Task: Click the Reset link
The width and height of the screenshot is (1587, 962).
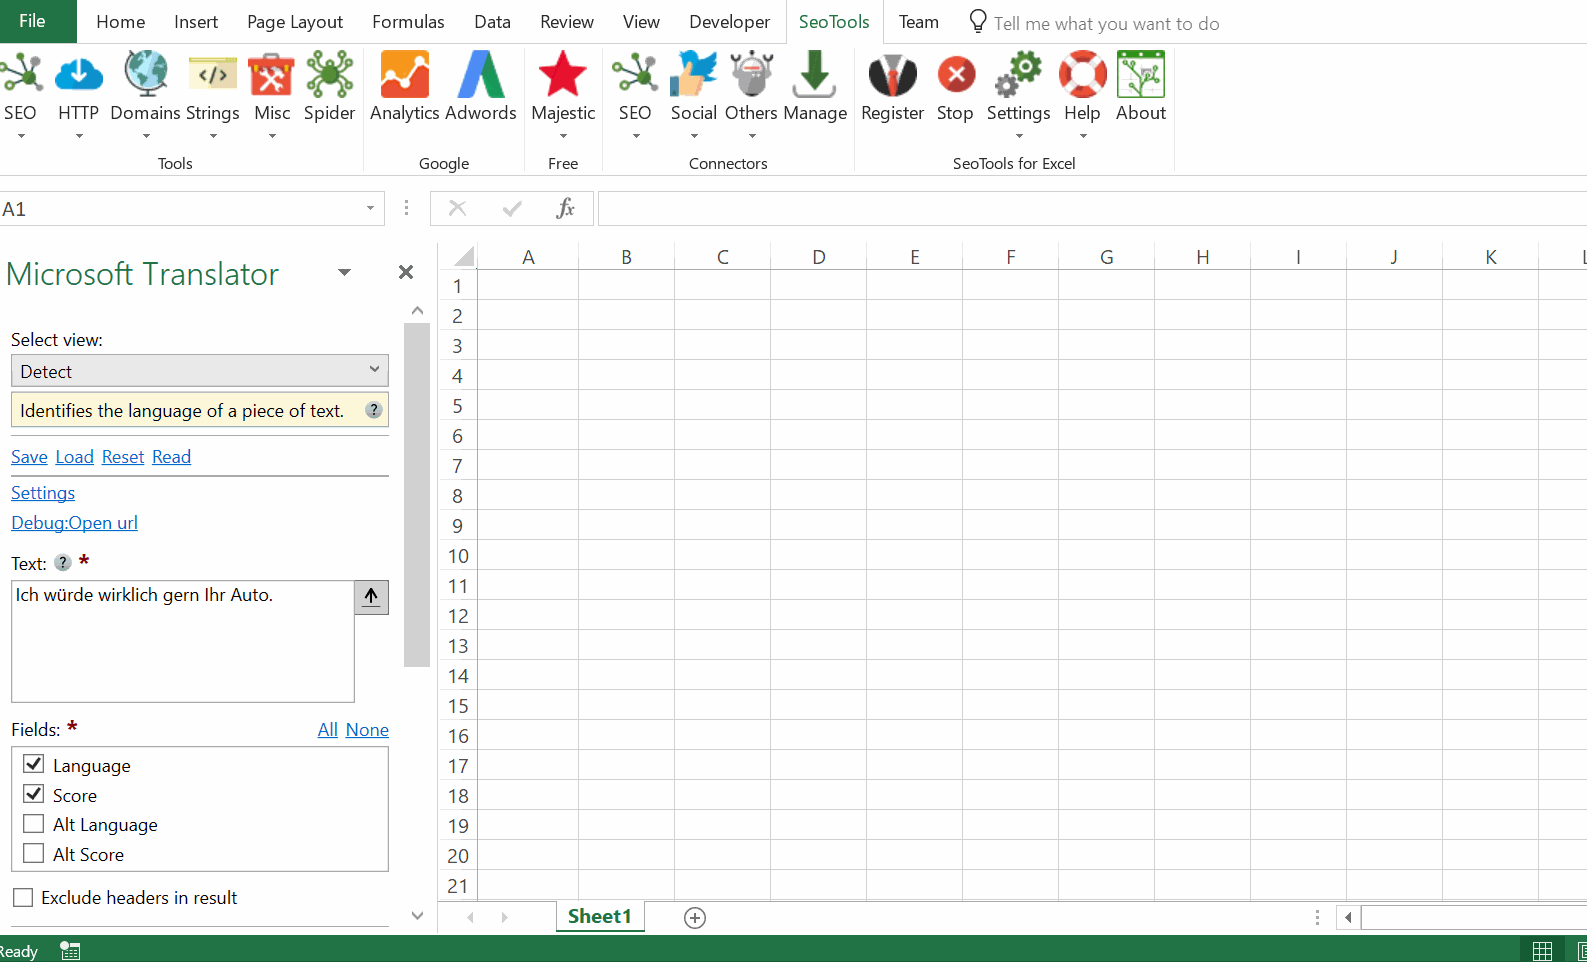Action: pos(123,457)
